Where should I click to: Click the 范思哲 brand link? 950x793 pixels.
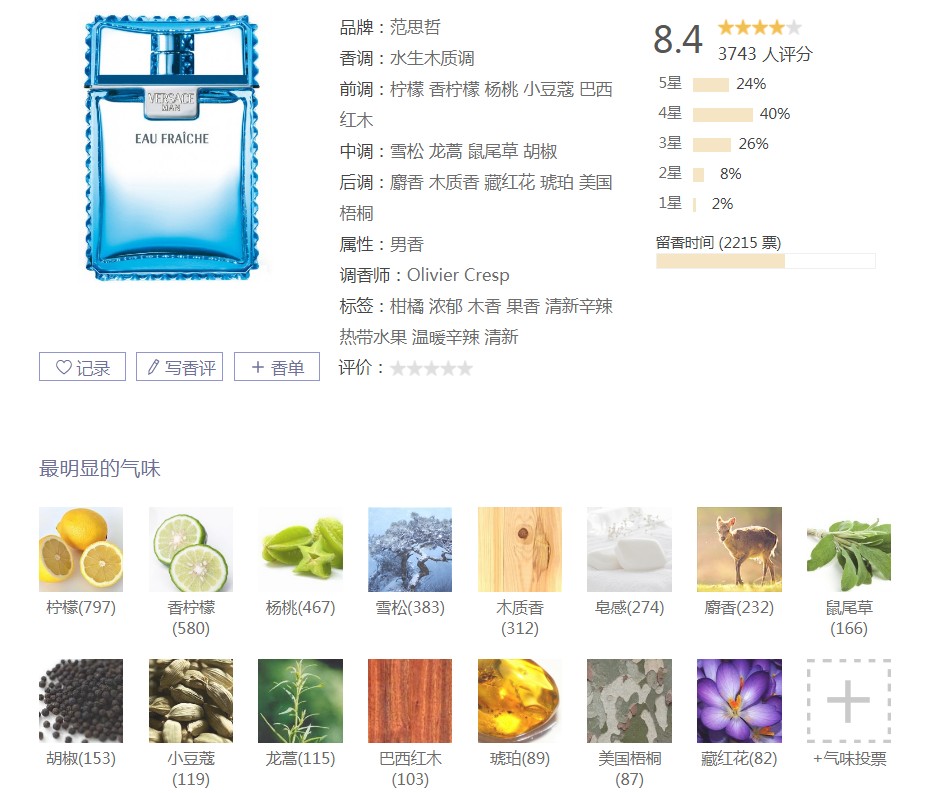click(415, 27)
